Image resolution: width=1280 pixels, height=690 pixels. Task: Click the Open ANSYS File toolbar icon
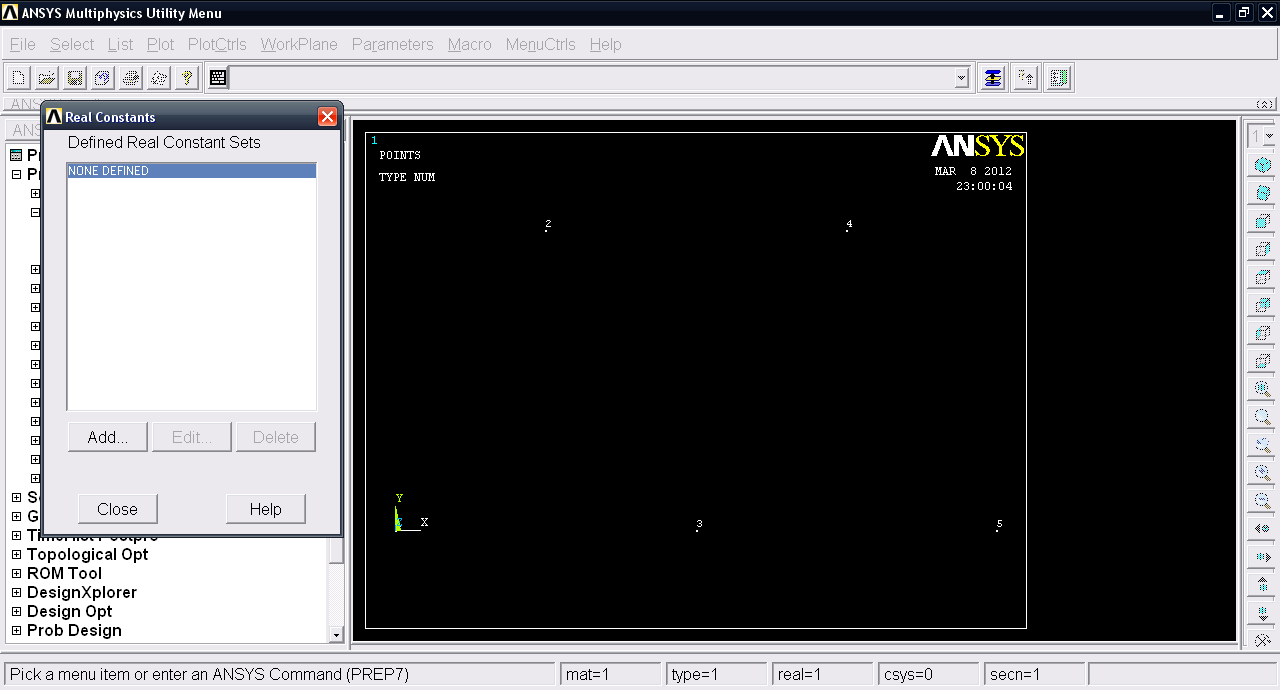46,77
